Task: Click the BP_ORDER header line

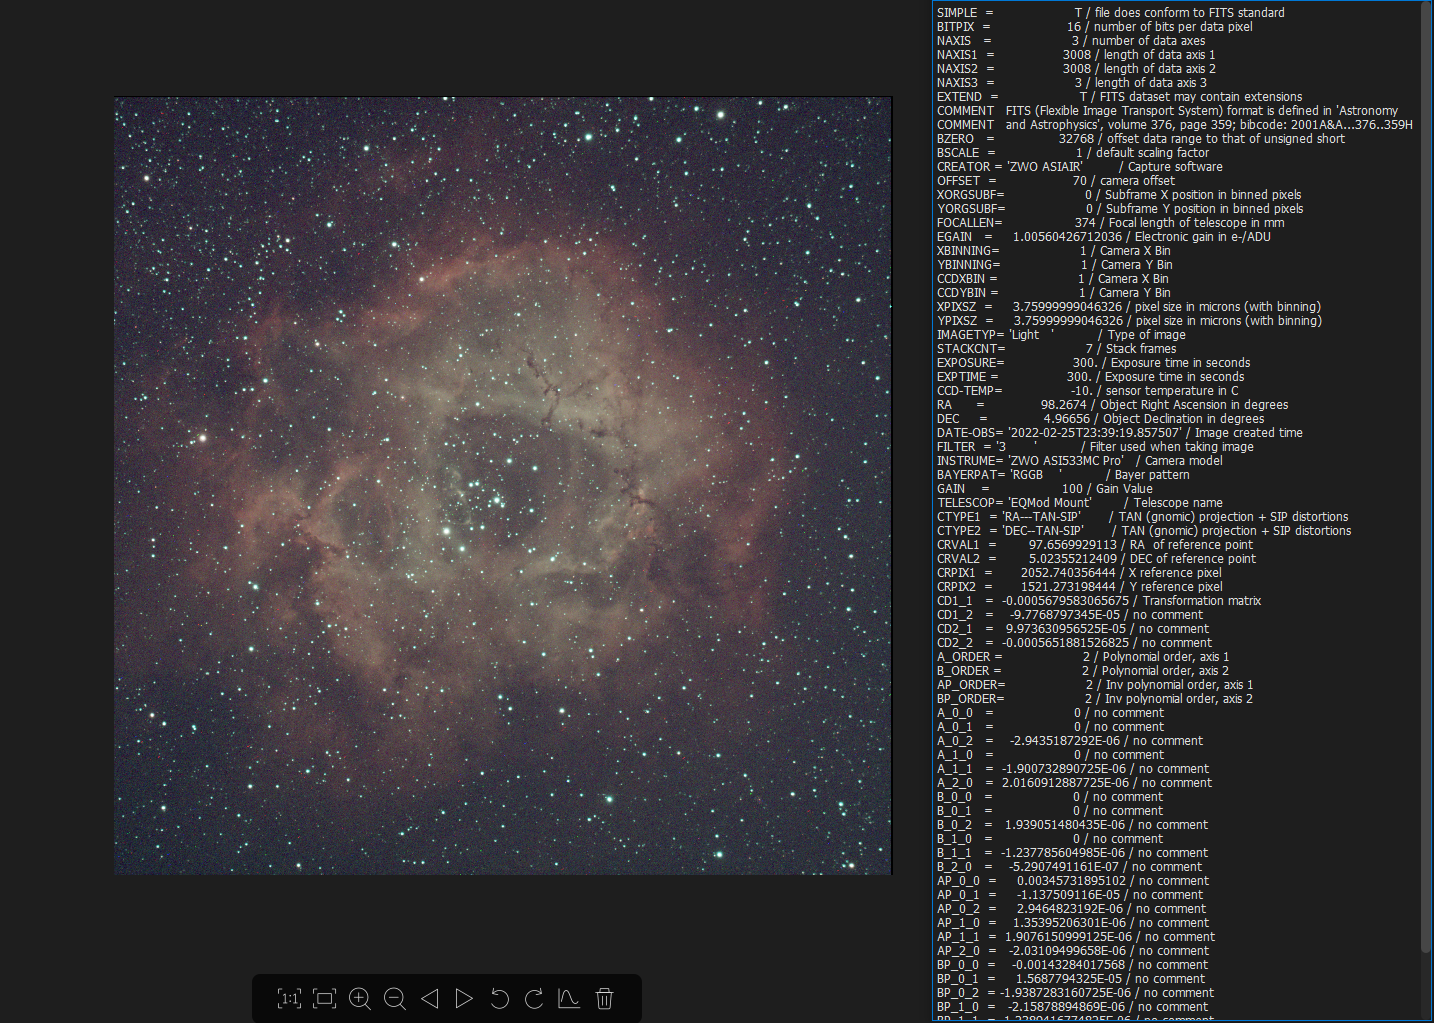Action: click(x=1095, y=699)
